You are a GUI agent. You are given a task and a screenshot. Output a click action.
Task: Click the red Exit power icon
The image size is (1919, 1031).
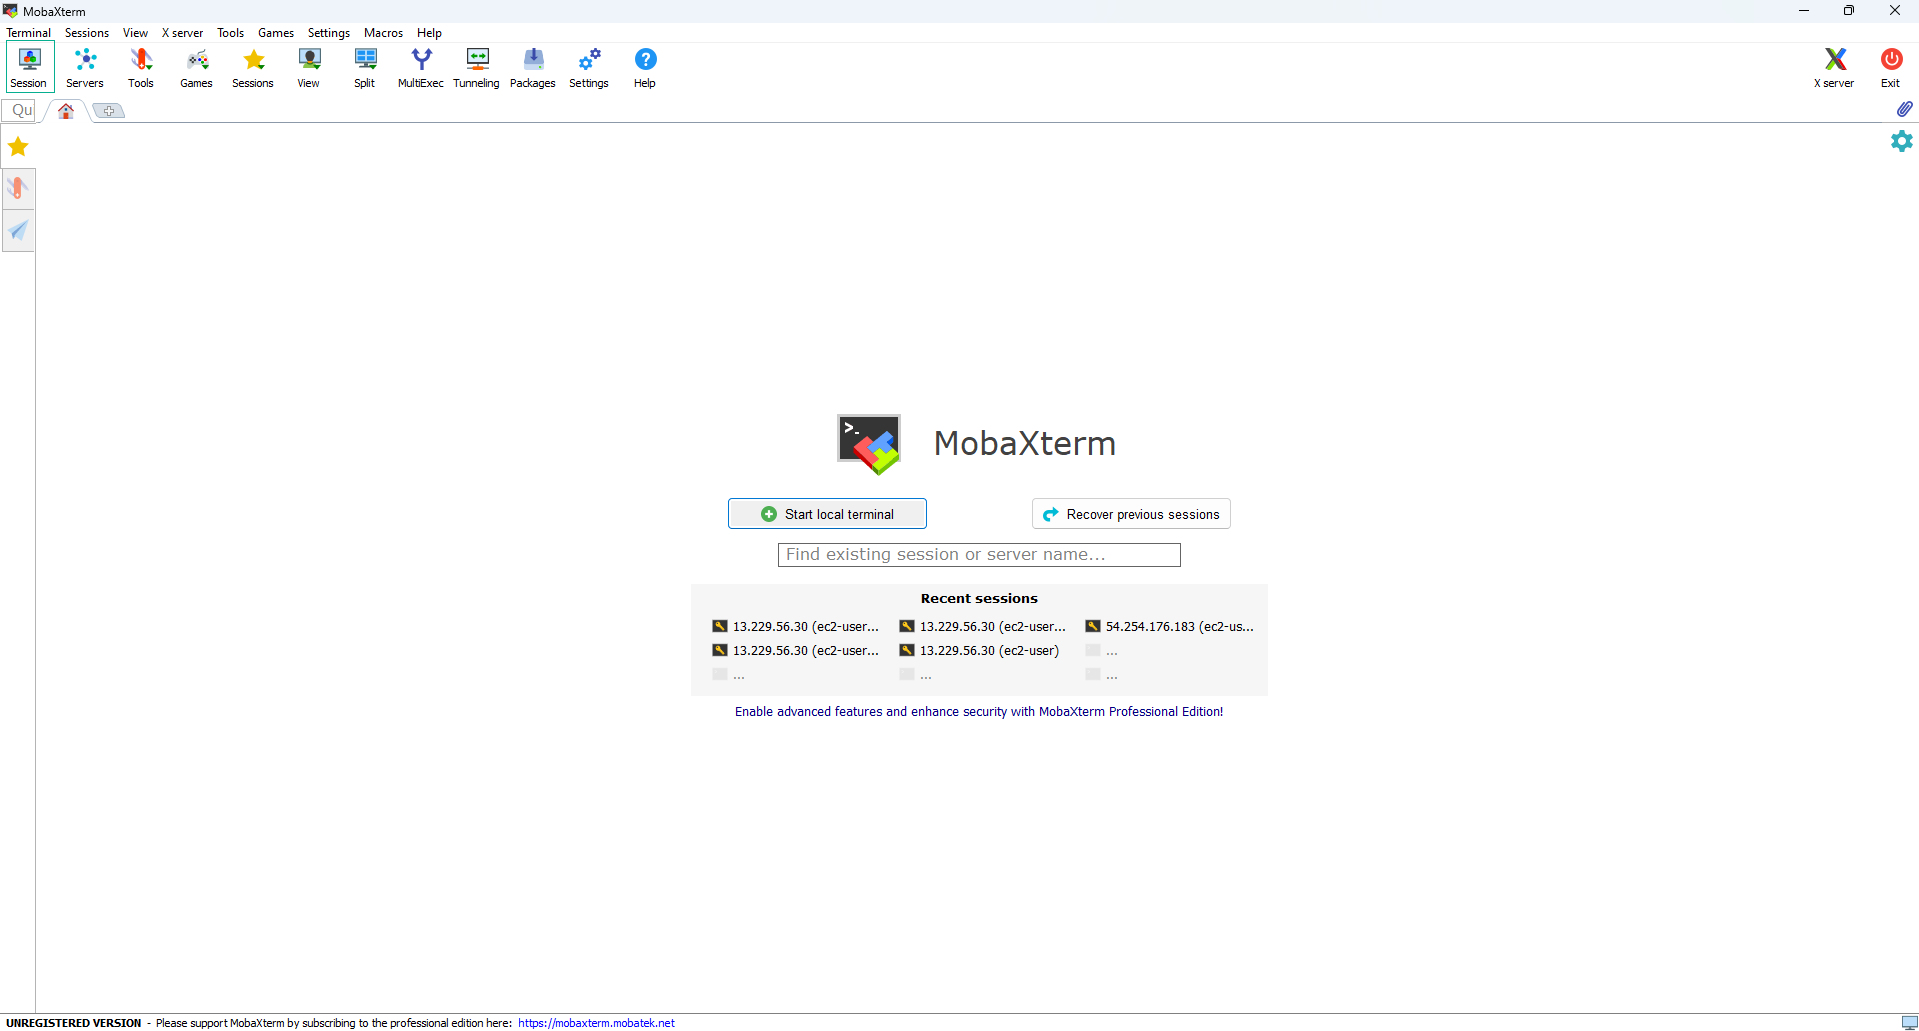1891,68
